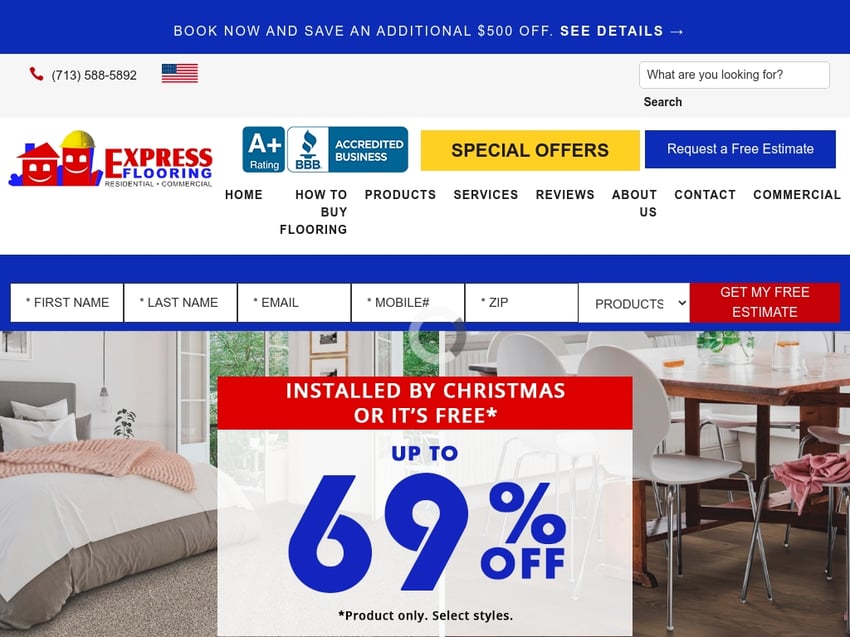The height and width of the screenshot is (637, 850).
Task: Open the BBB Accredited Business badge
Action: point(347,150)
